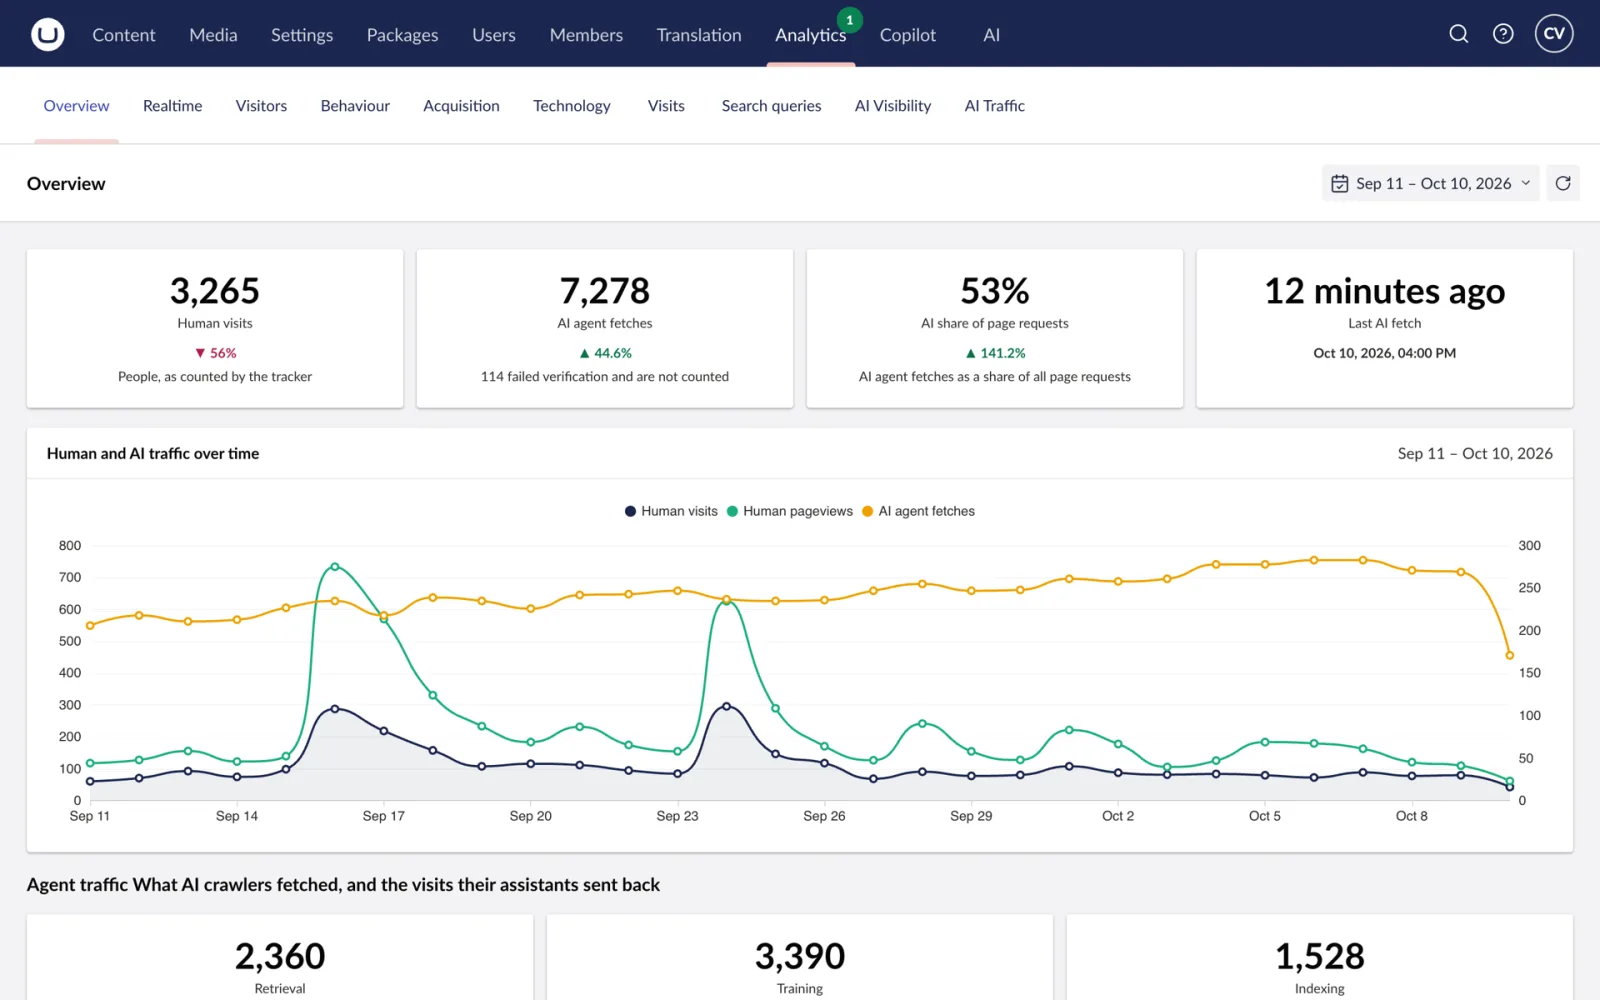Switch to the Realtime tab
Screen dimensions: 1600x1000
[x=172, y=106]
